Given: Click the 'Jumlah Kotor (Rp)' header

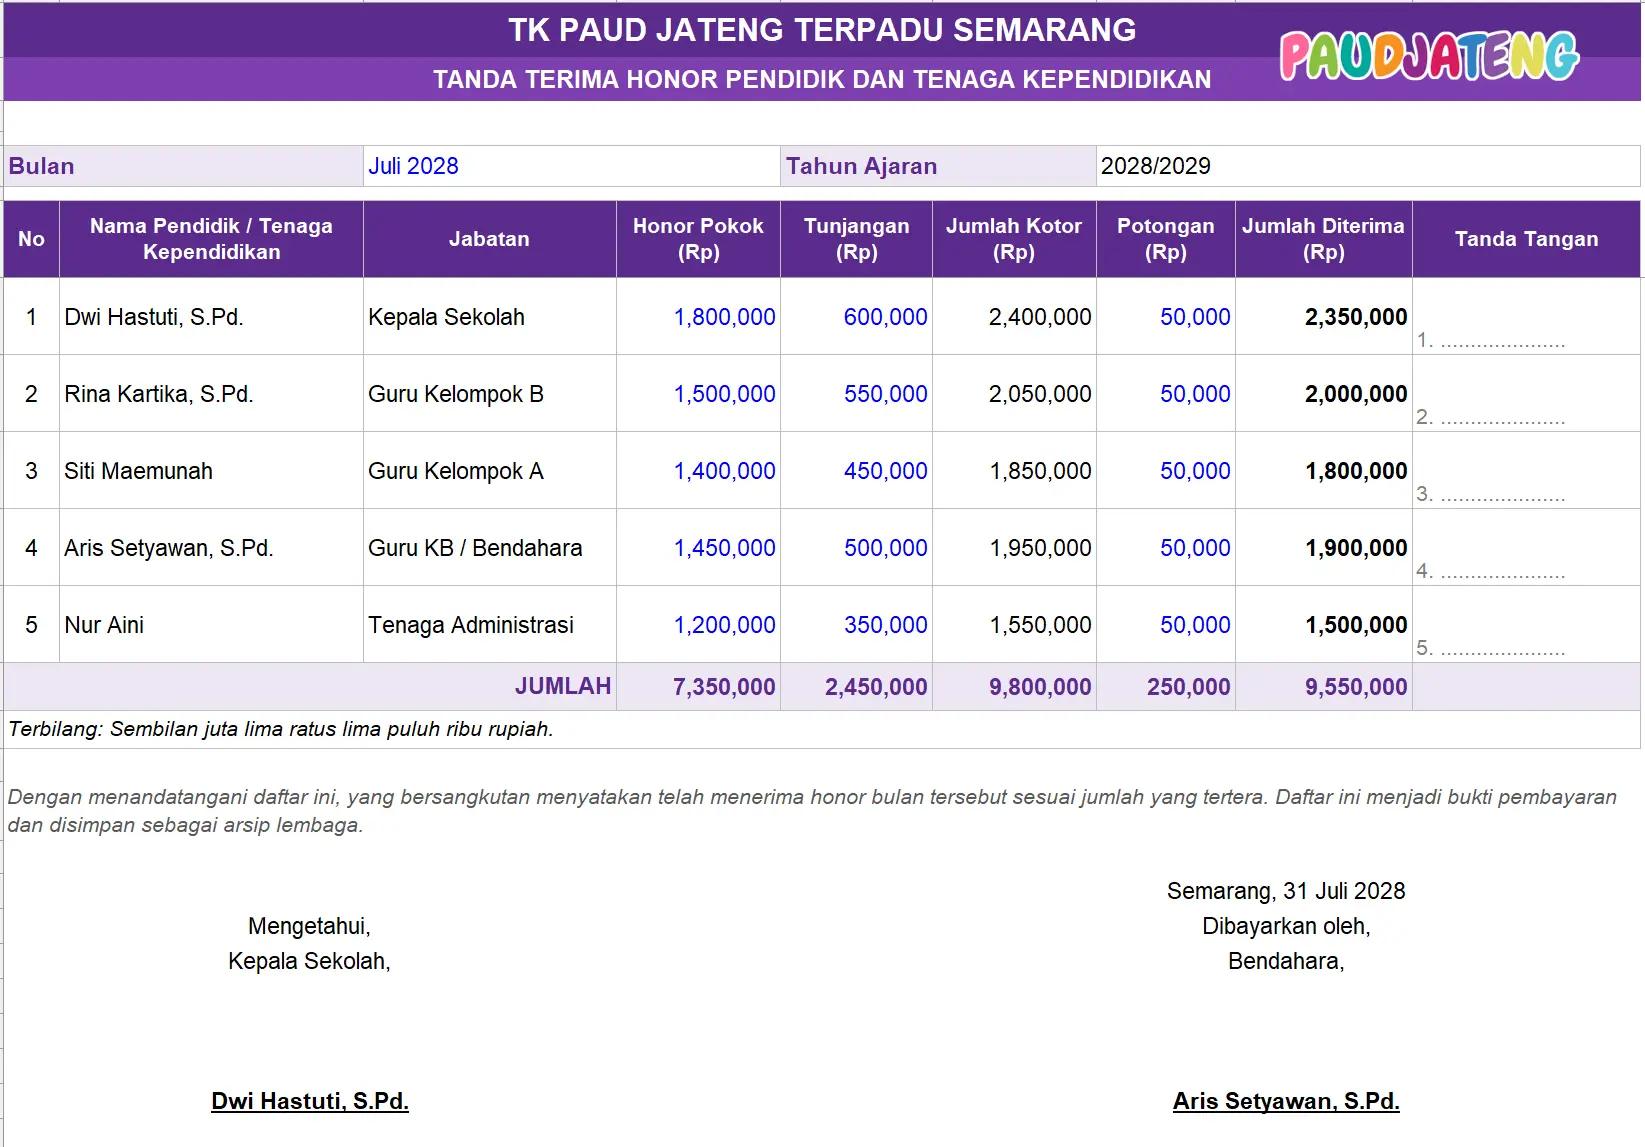Looking at the screenshot, I should pyautogui.click(x=1014, y=239).
